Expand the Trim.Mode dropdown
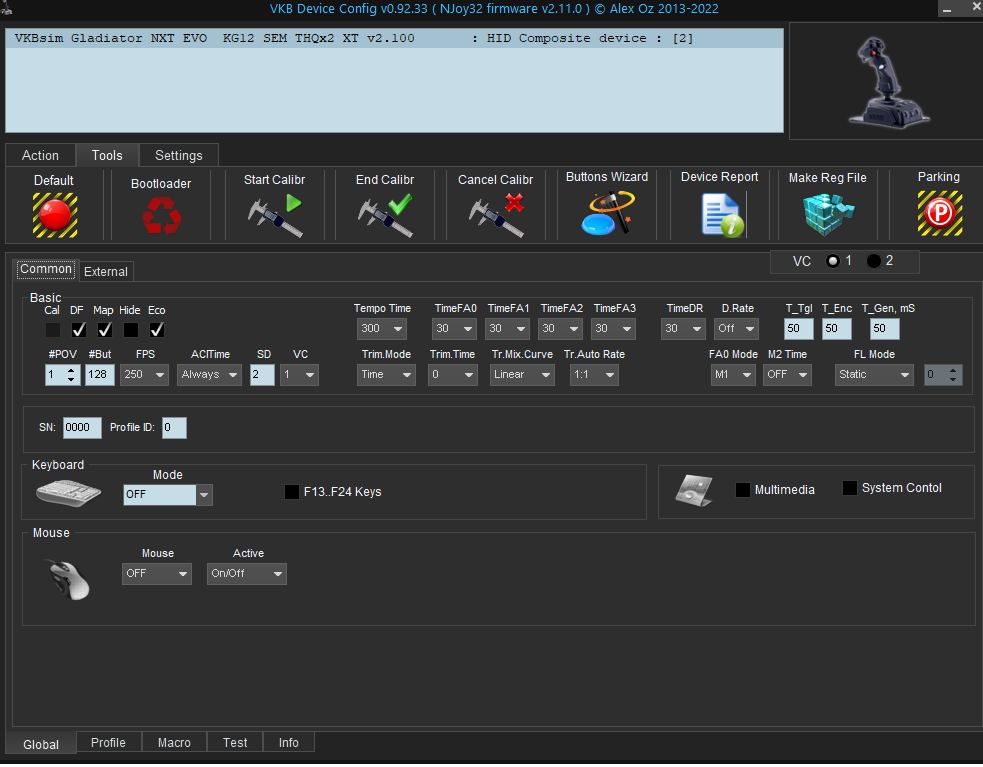This screenshot has width=983, height=767. pos(386,374)
